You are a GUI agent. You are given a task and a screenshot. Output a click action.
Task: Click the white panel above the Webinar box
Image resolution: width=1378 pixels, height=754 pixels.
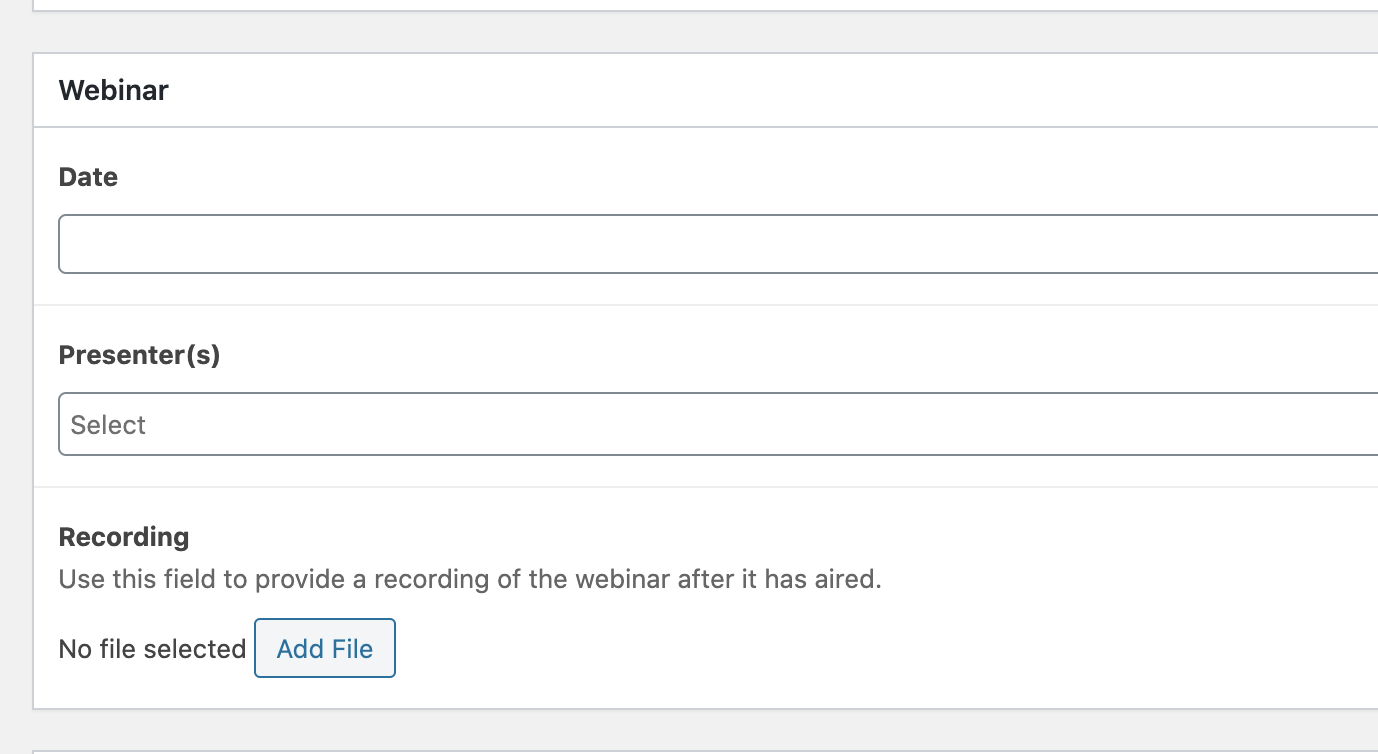tap(700, 4)
